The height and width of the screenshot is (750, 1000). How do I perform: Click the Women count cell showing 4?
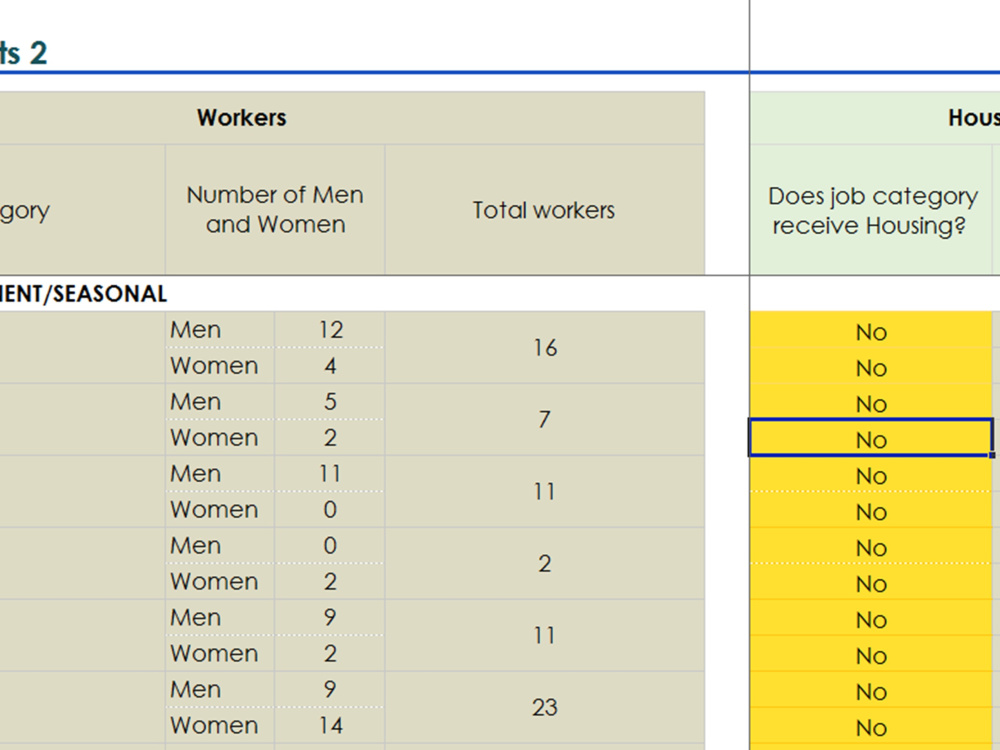coord(330,366)
